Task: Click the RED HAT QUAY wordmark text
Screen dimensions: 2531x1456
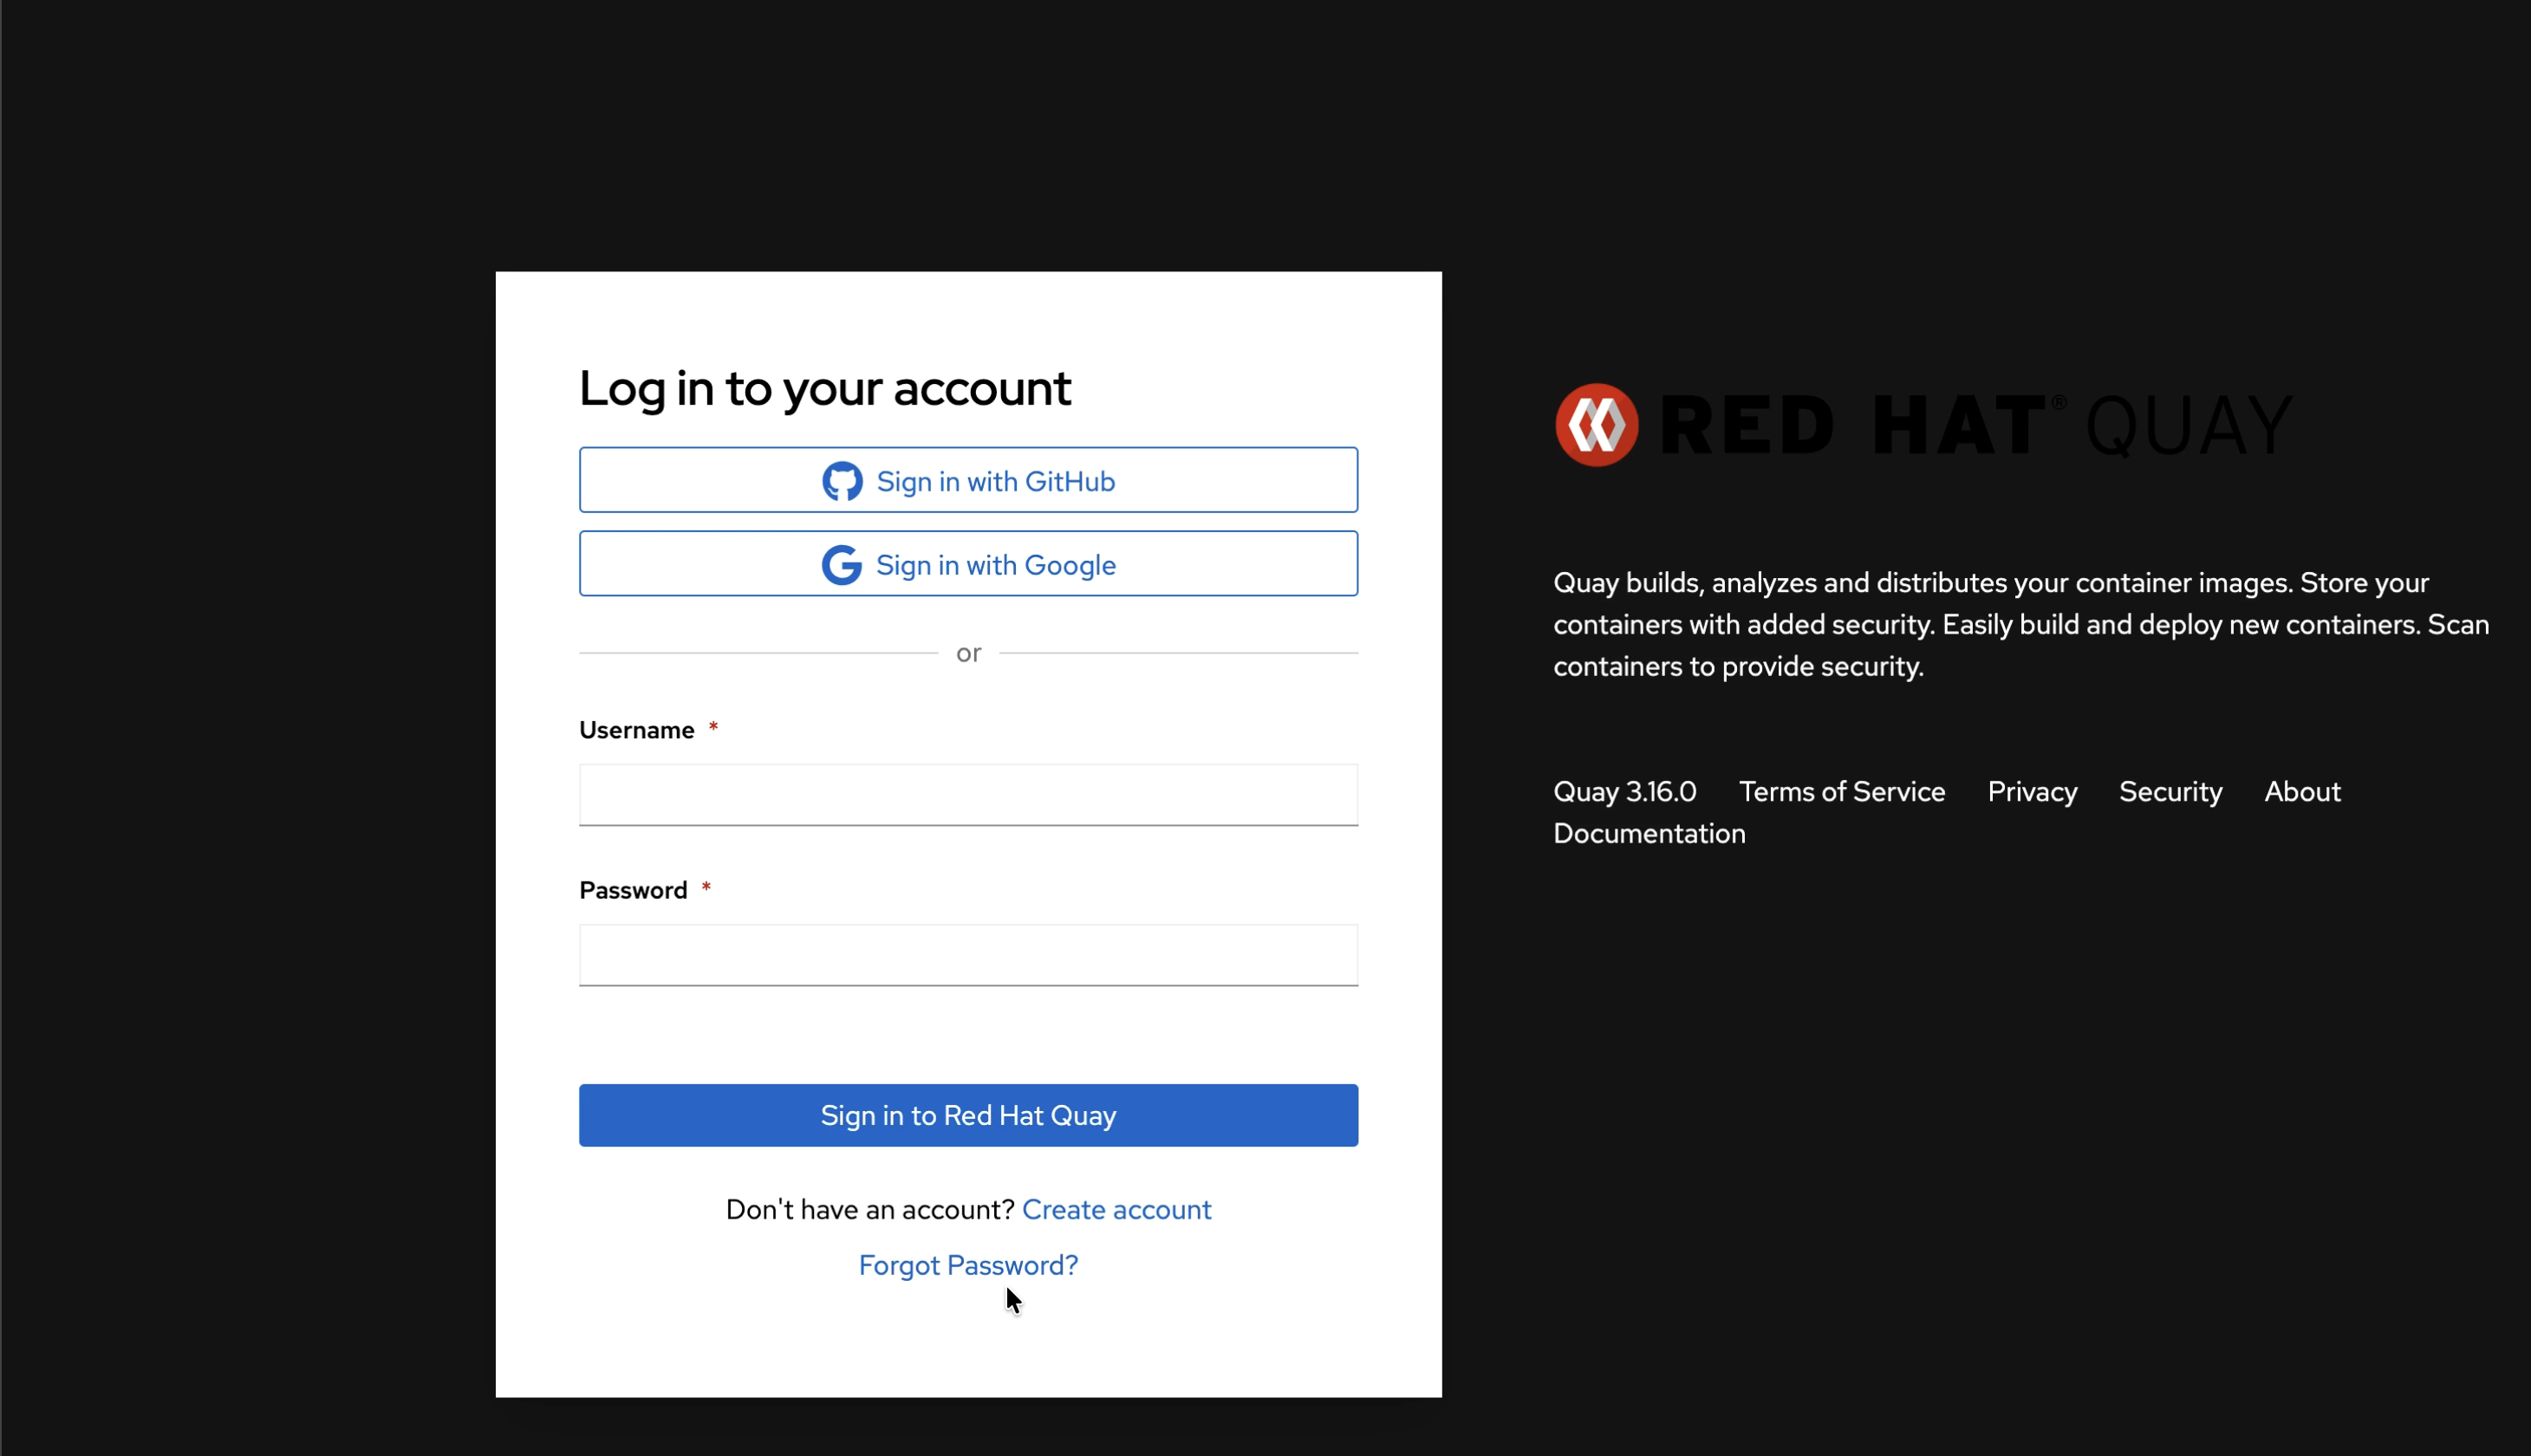Action: (1975, 425)
